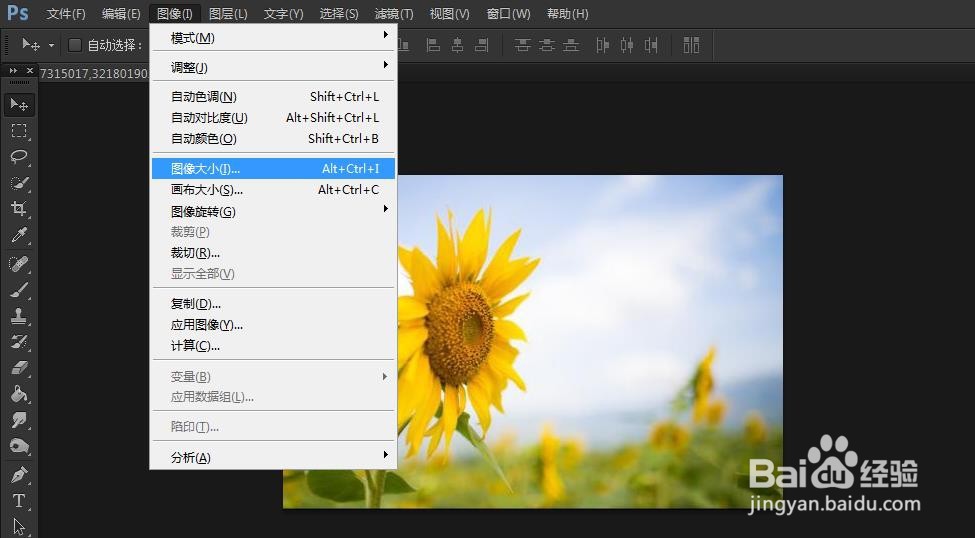
Task: Open the 帮助(H) menu
Action: tap(567, 13)
